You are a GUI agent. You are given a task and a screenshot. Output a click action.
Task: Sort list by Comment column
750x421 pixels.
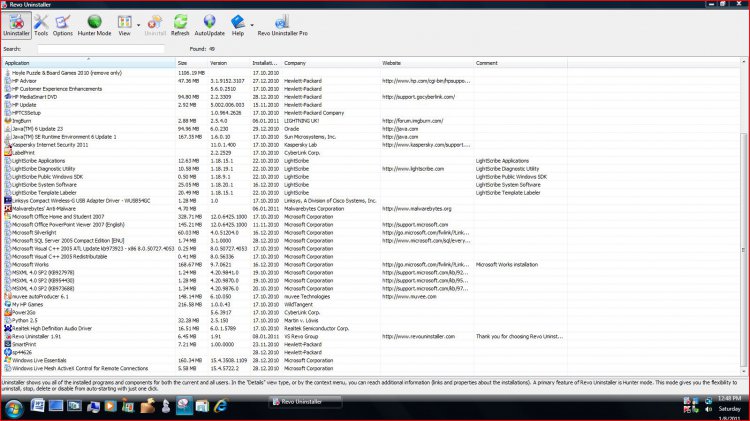point(520,63)
